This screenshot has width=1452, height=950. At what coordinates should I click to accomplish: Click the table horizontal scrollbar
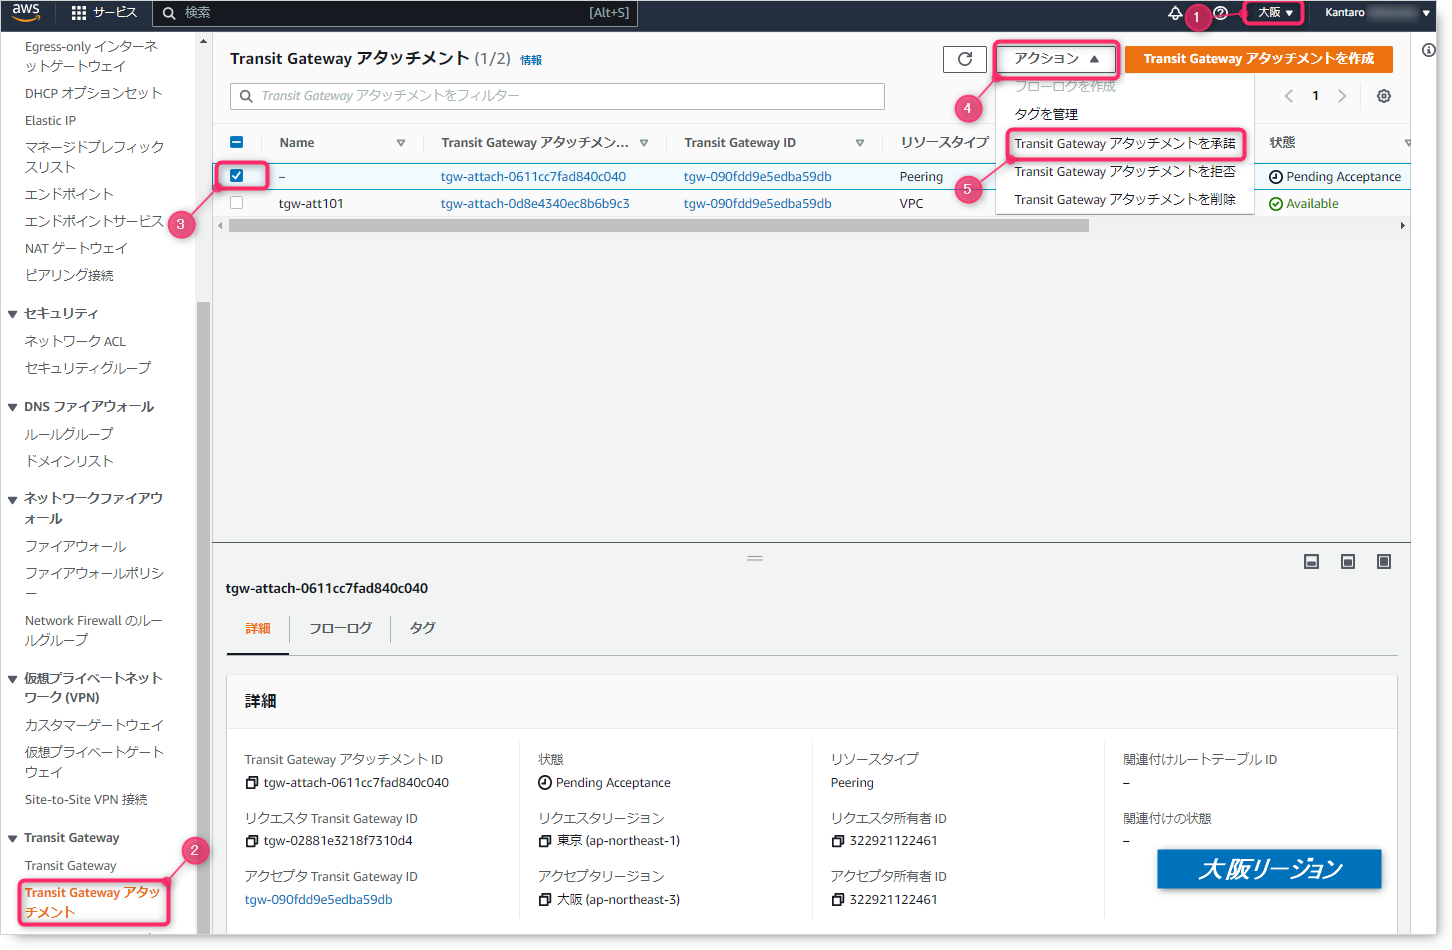click(658, 226)
